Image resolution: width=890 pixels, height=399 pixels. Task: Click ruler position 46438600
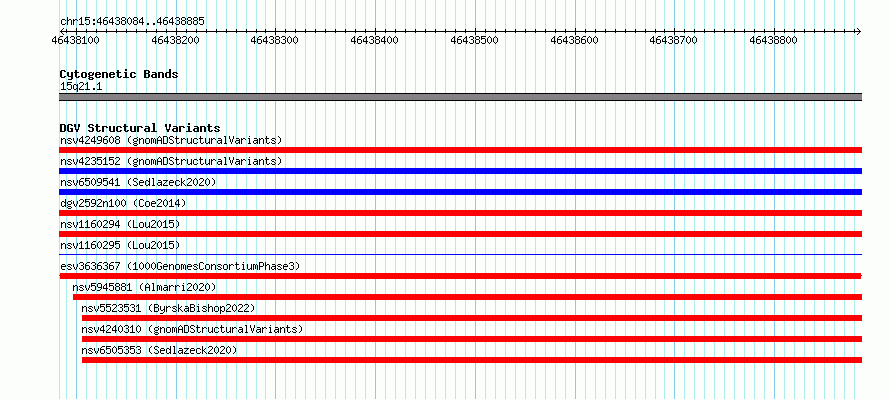(x=574, y=40)
